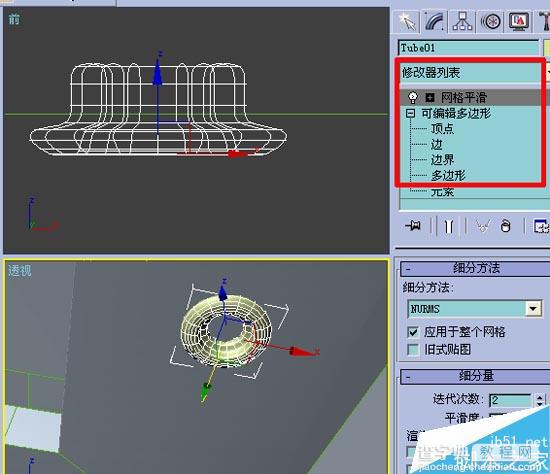The image size is (550, 474).
Task: Open the Create command panel tab
Action: point(406,21)
